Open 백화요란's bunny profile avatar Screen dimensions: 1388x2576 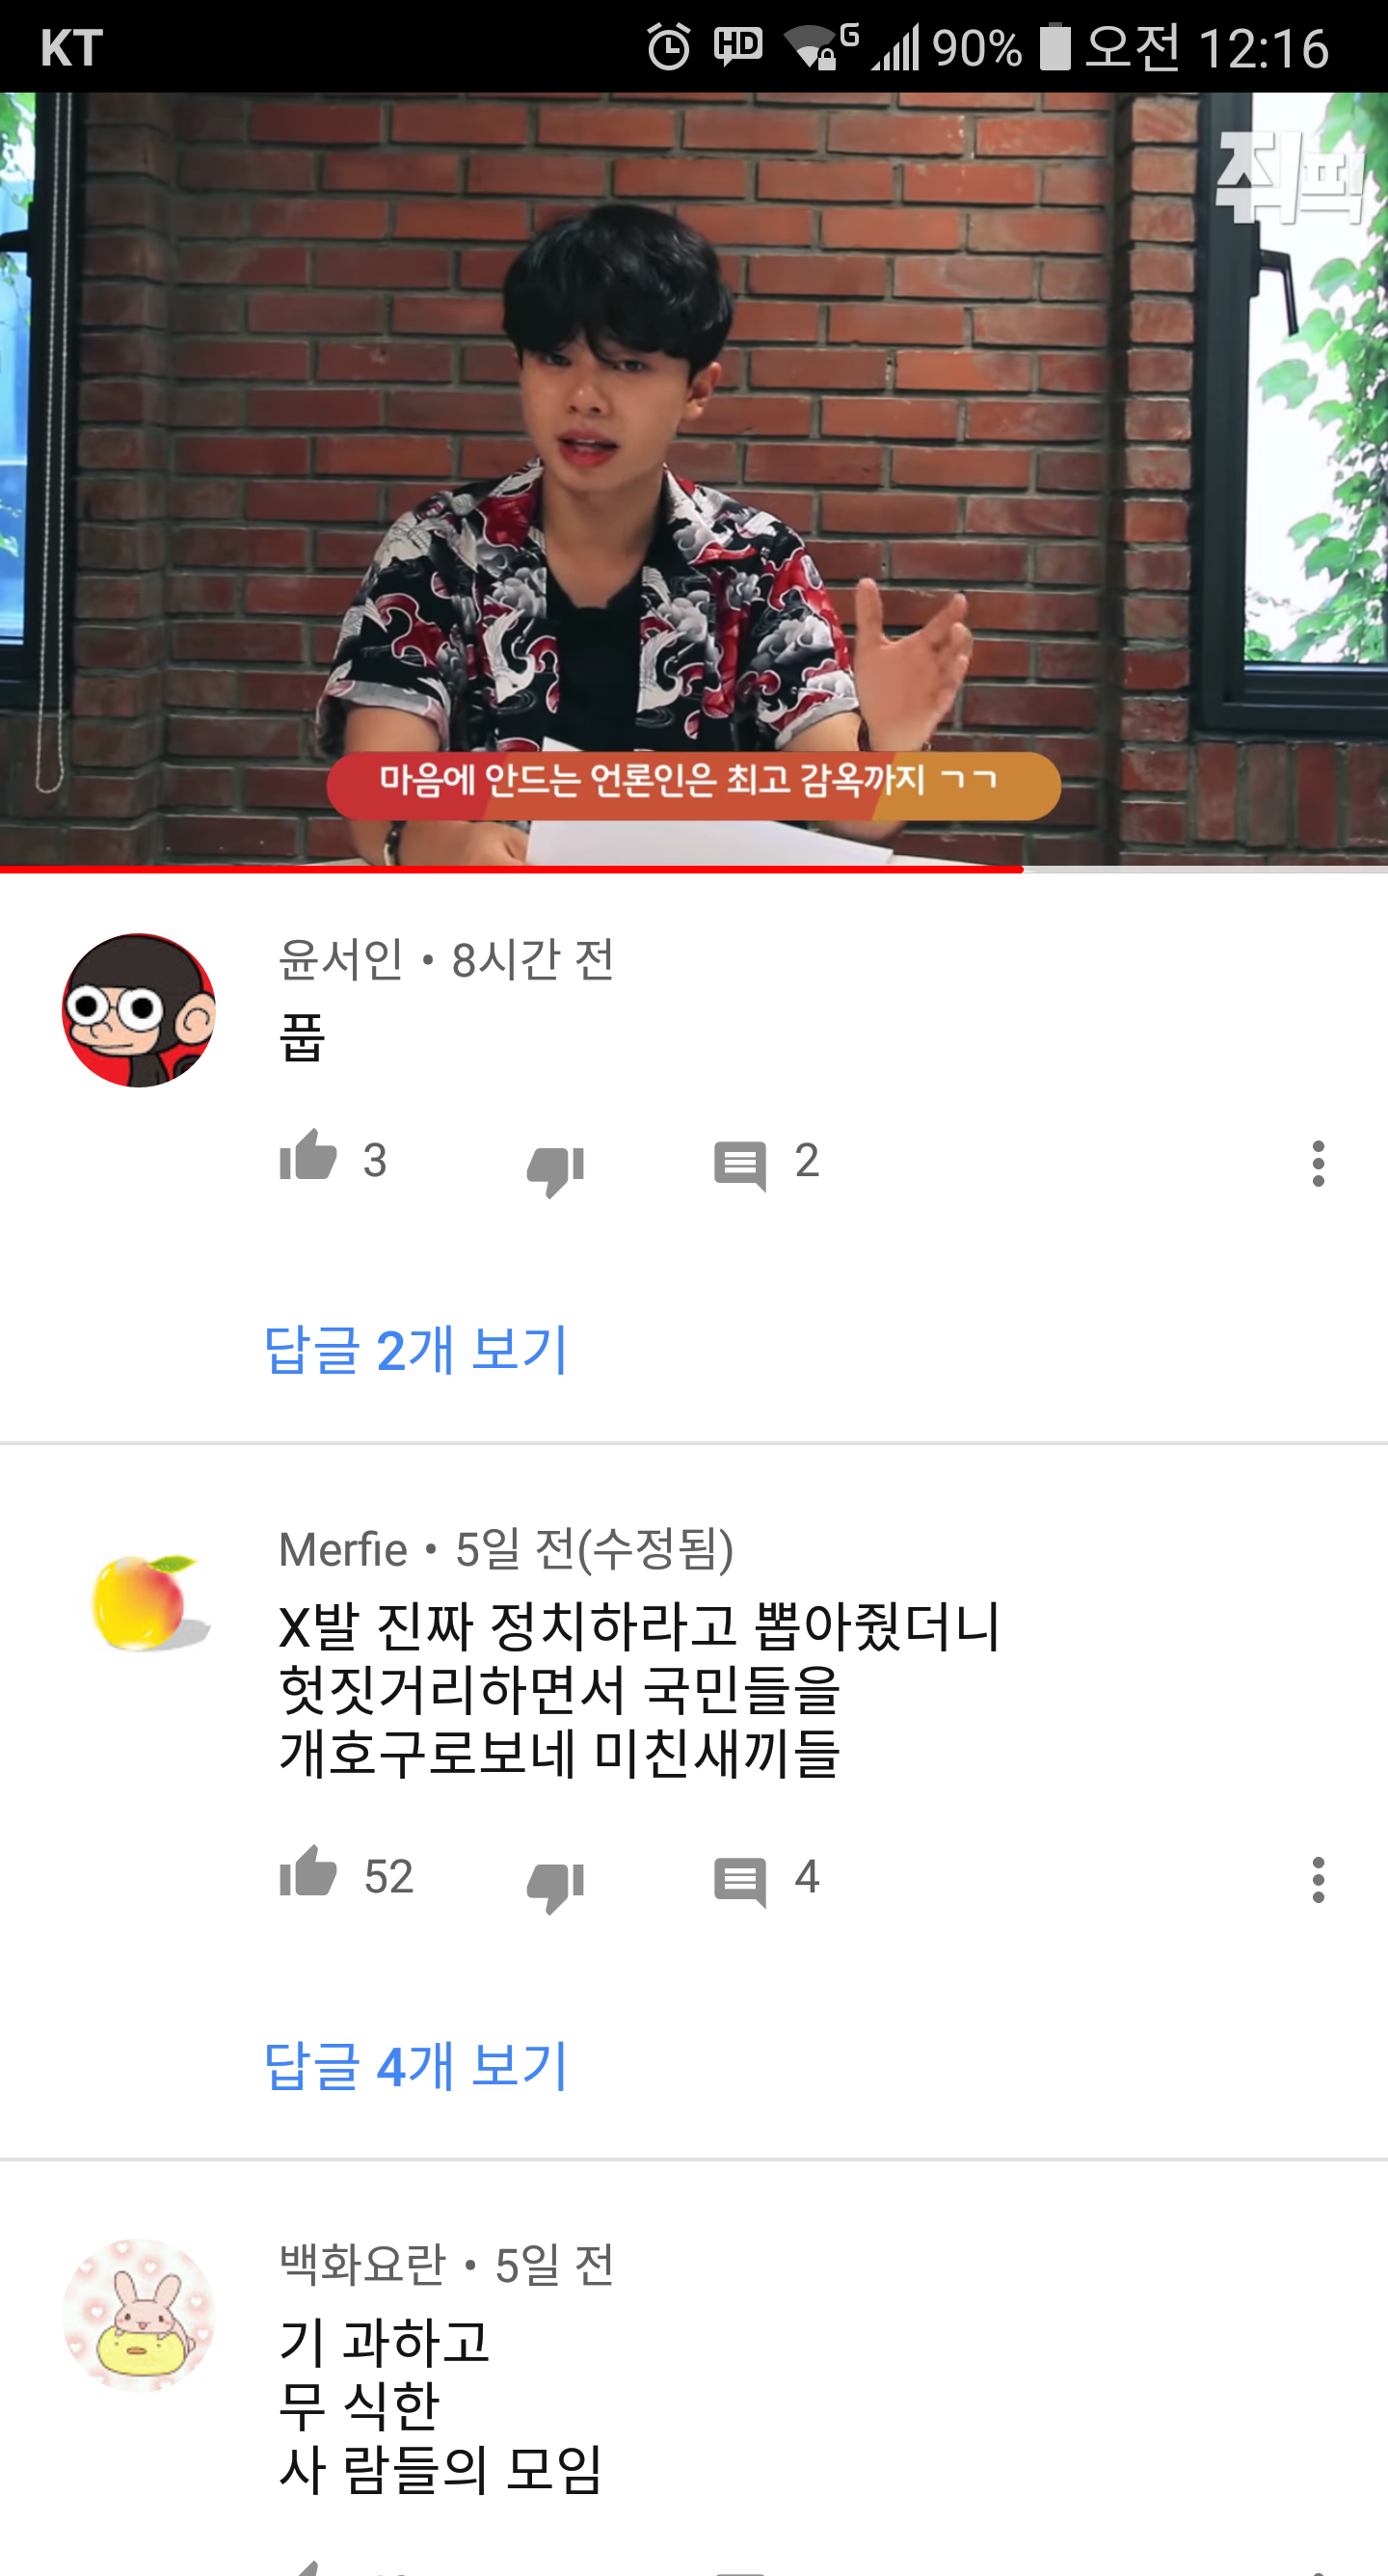pyautogui.click(x=139, y=2315)
